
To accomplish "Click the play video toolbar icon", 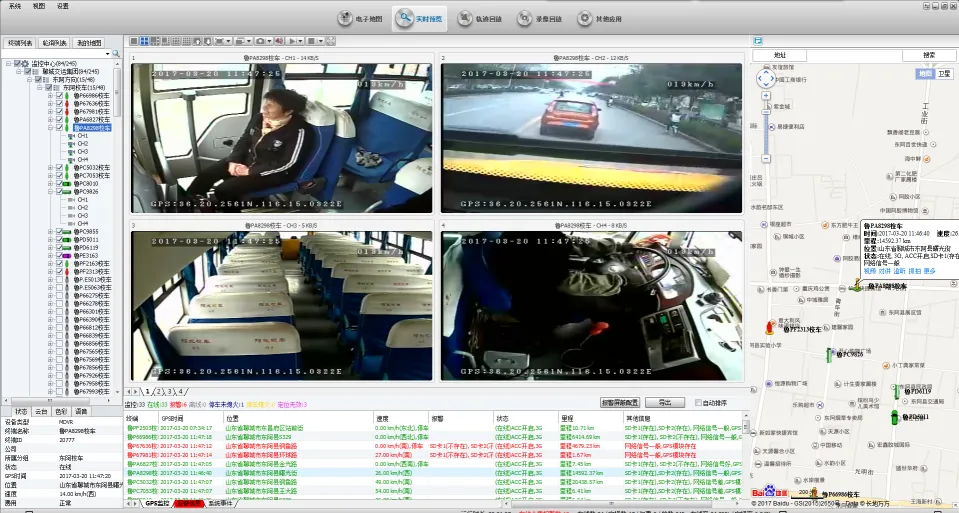I will 292,41.
